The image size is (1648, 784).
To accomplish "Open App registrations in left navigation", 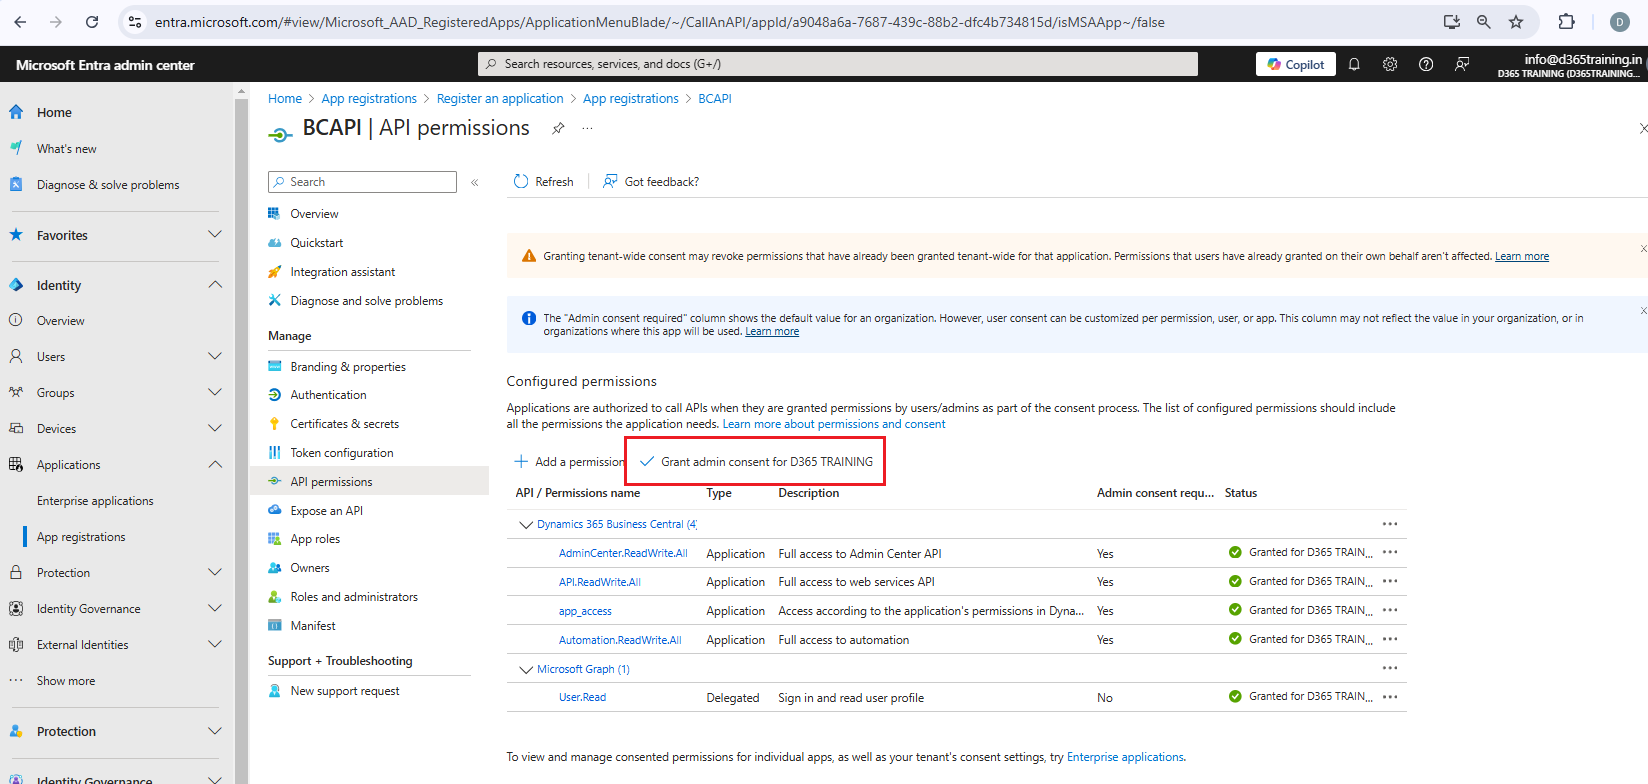I will [x=81, y=537].
